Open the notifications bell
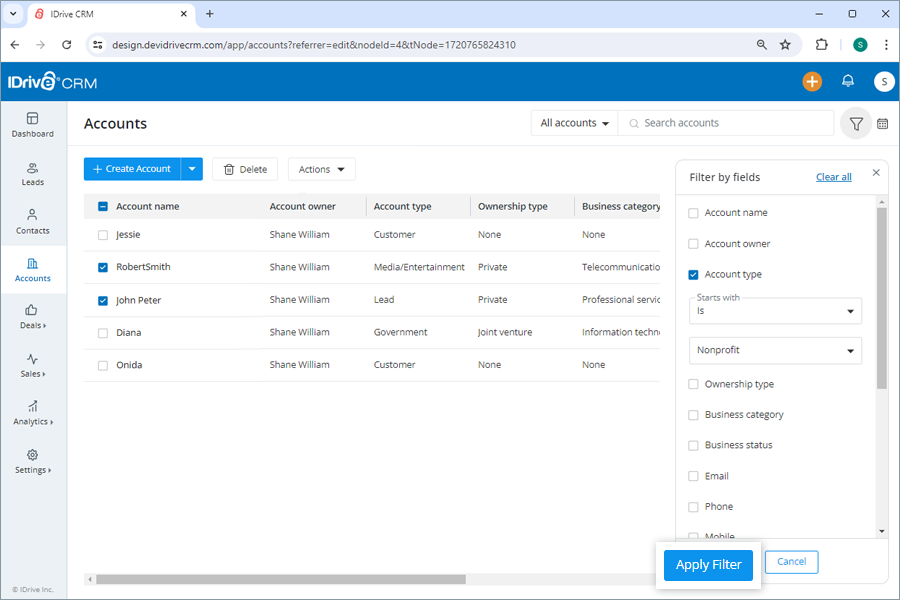 tap(848, 81)
